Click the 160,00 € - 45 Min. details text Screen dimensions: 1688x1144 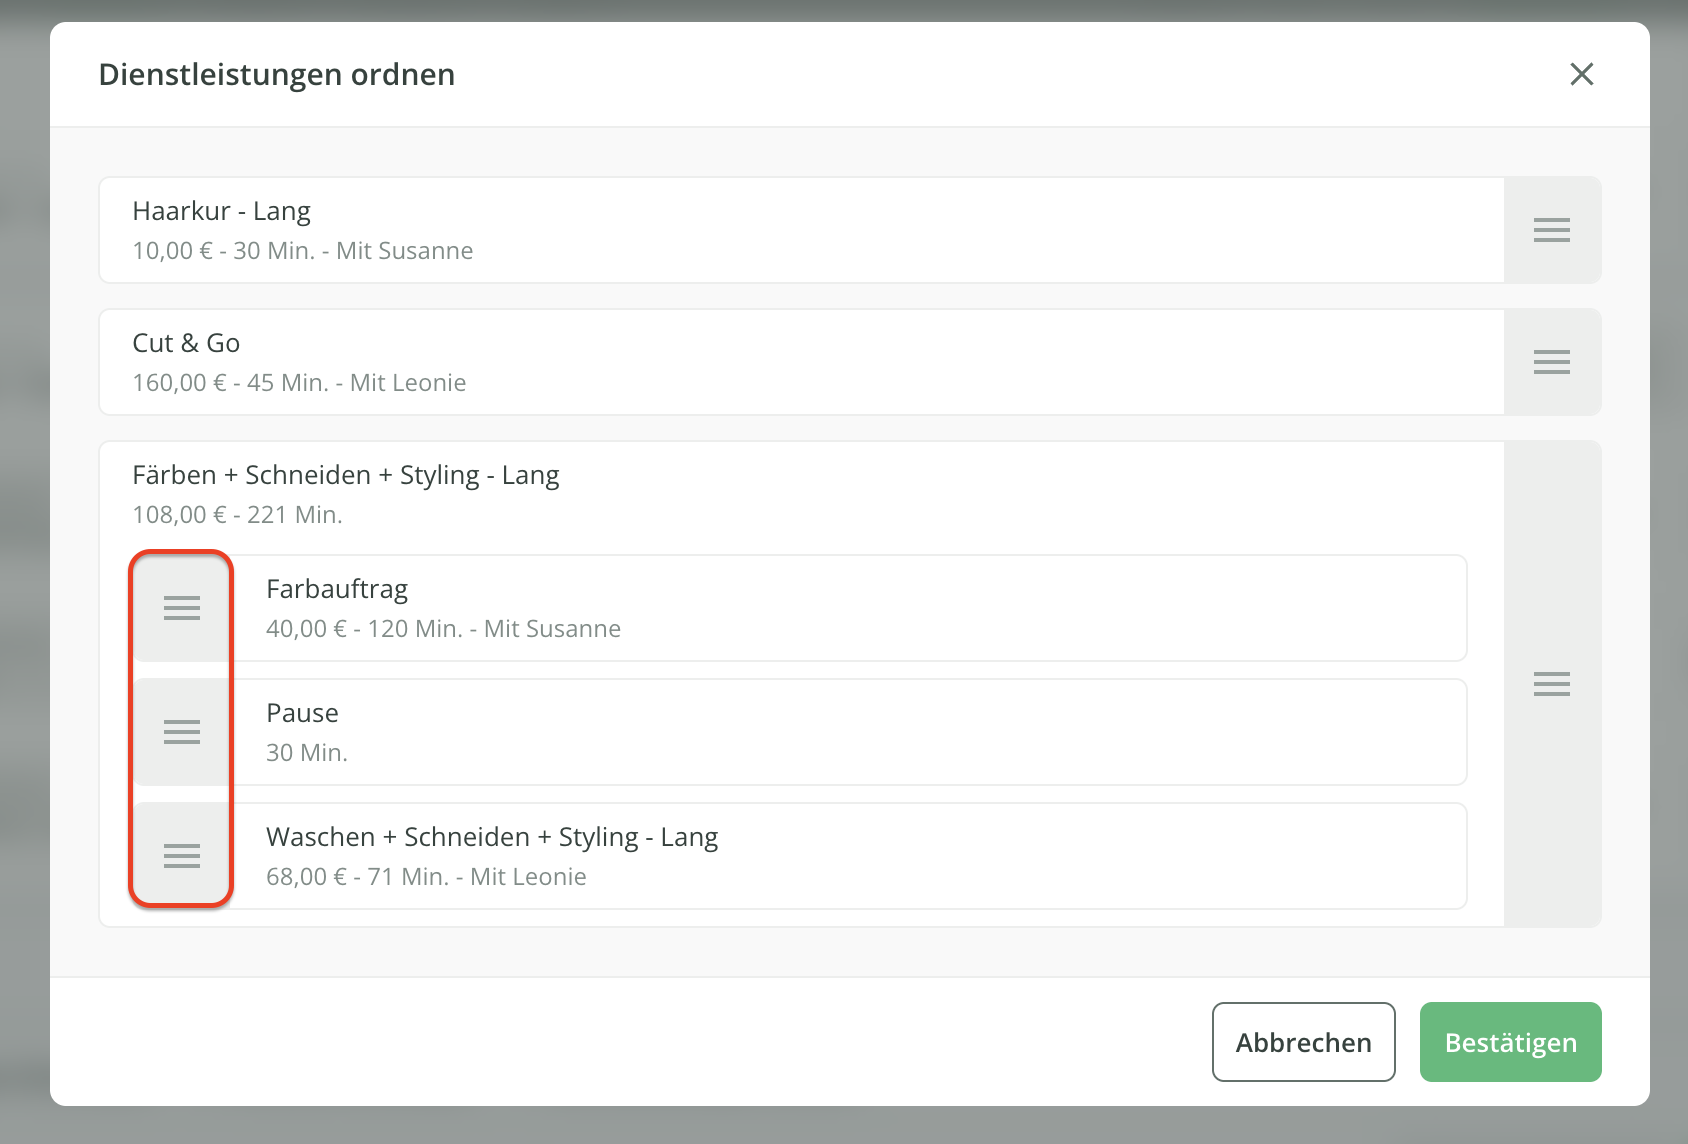click(299, 383)
